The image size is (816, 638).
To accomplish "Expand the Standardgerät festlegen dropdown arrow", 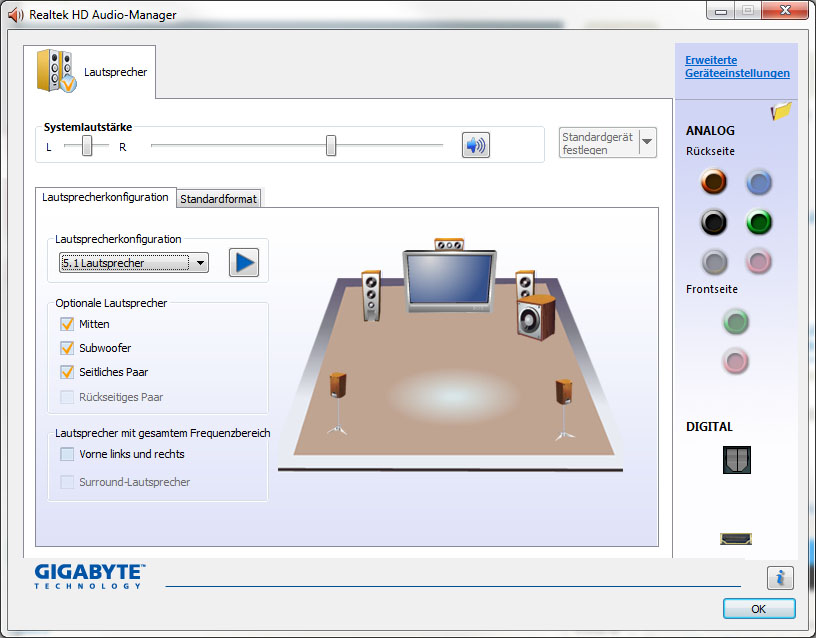I will click(647, 142).
